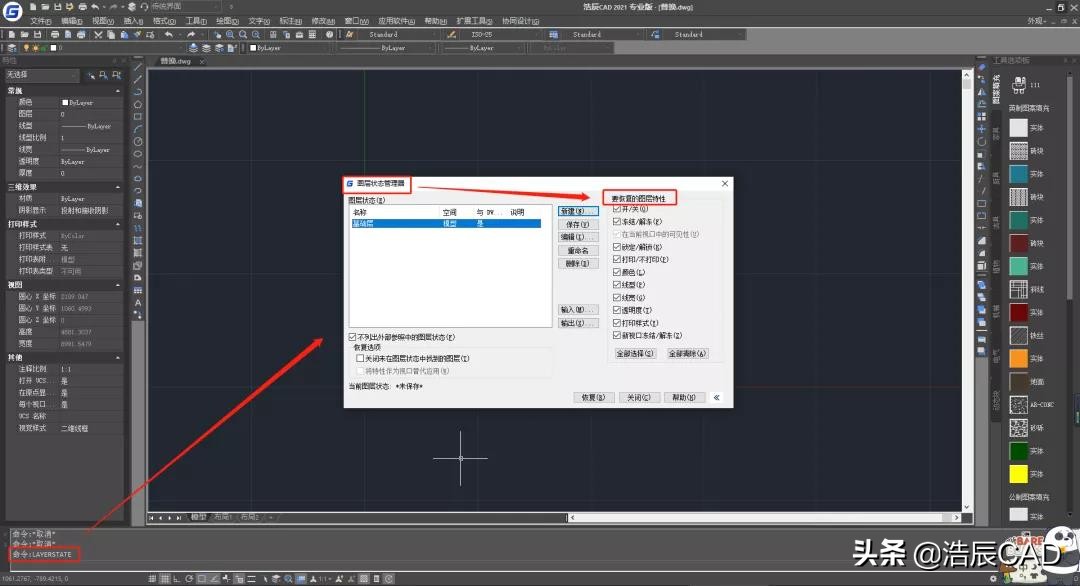The image size is (1080, 586).
Task: Open Layer Properties Manager from the layers toolbar
Action: 12,48
